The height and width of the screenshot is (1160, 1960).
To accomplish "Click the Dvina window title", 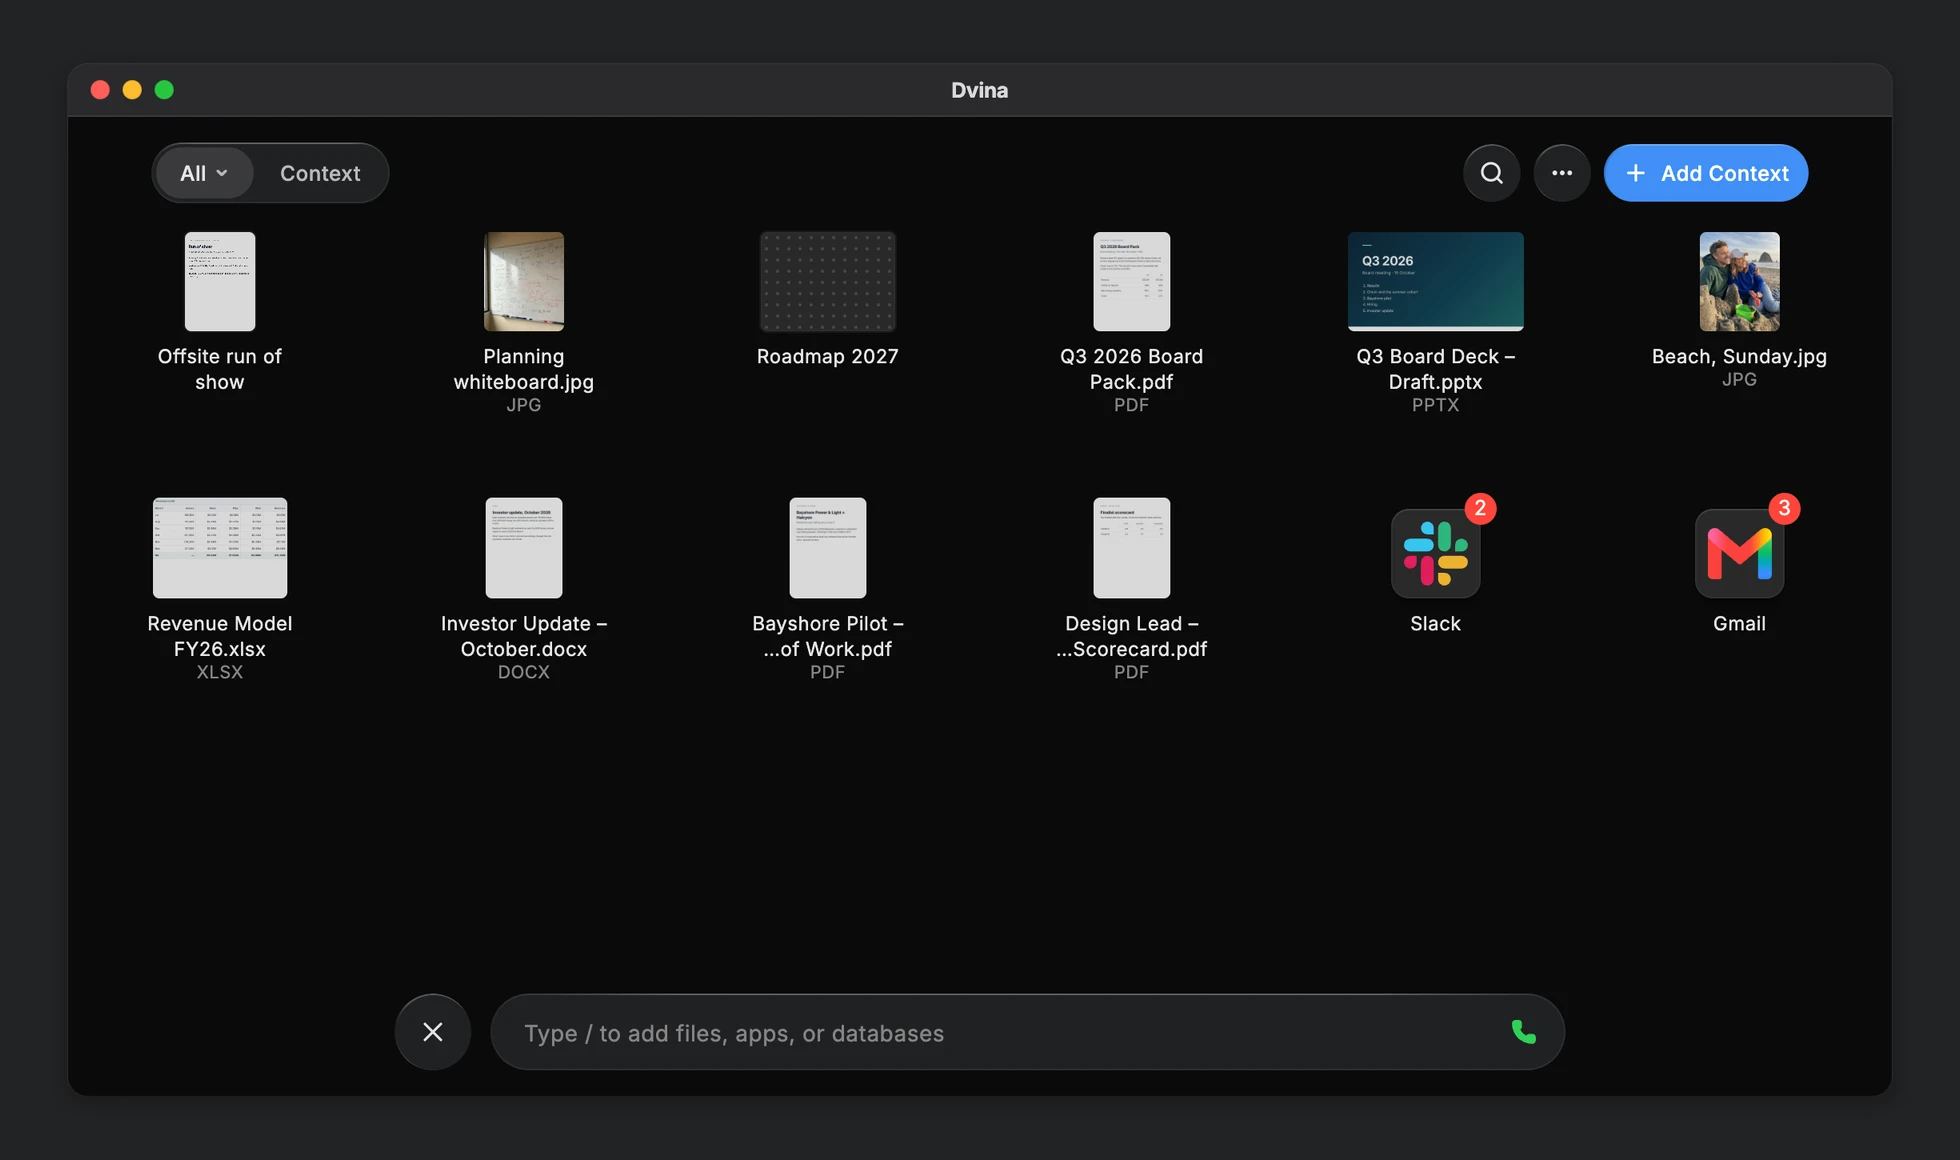I will coord(979,90).
